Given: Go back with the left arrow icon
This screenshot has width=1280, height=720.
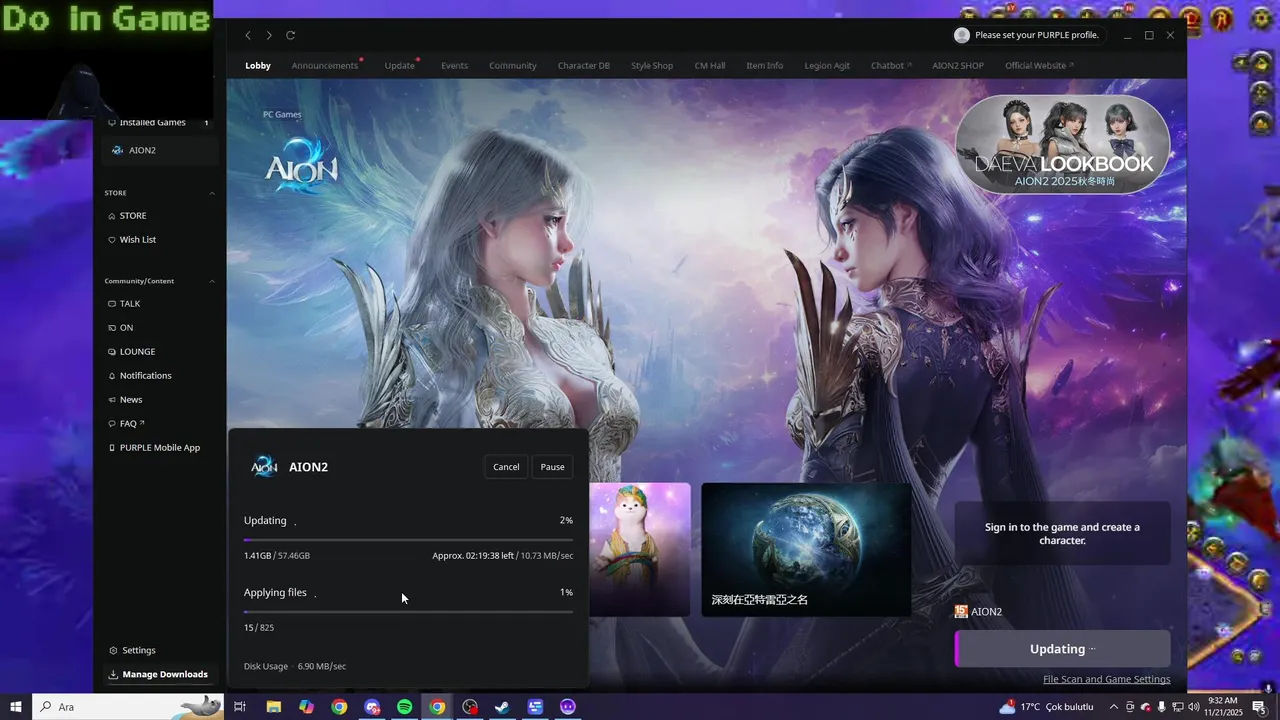Looking at the screenshot, I should point(248,35).
